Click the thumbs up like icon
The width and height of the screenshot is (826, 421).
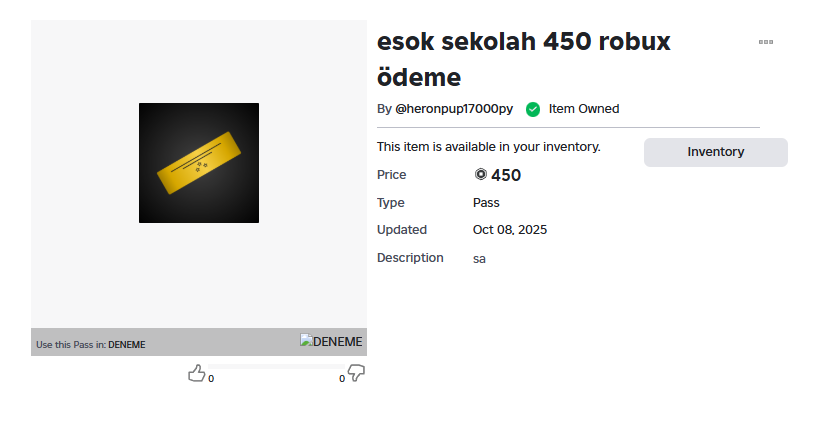click(x=196, y=374)
